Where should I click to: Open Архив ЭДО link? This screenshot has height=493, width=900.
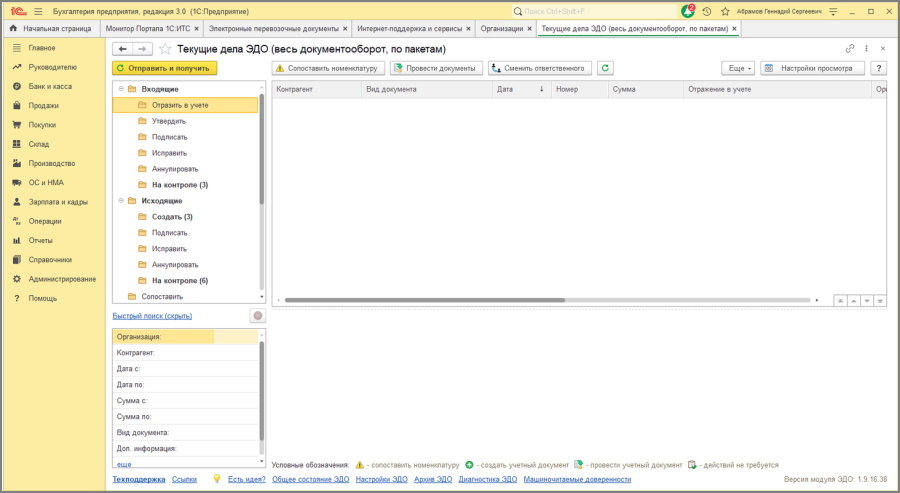[x=433, y=480]
